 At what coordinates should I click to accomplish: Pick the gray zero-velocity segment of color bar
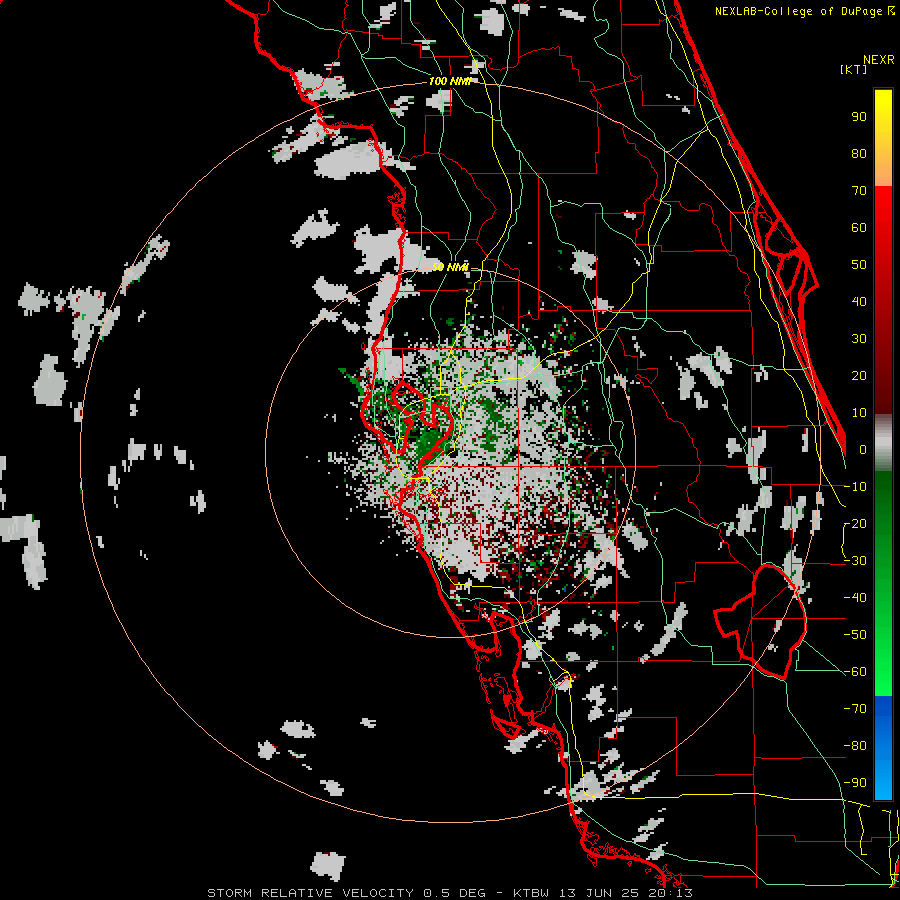pos(883,443)
